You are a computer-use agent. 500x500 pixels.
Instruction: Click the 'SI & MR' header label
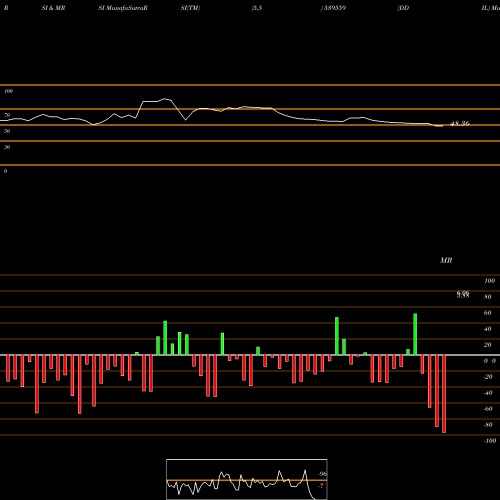pyautogui.click(x=53, y=8)
